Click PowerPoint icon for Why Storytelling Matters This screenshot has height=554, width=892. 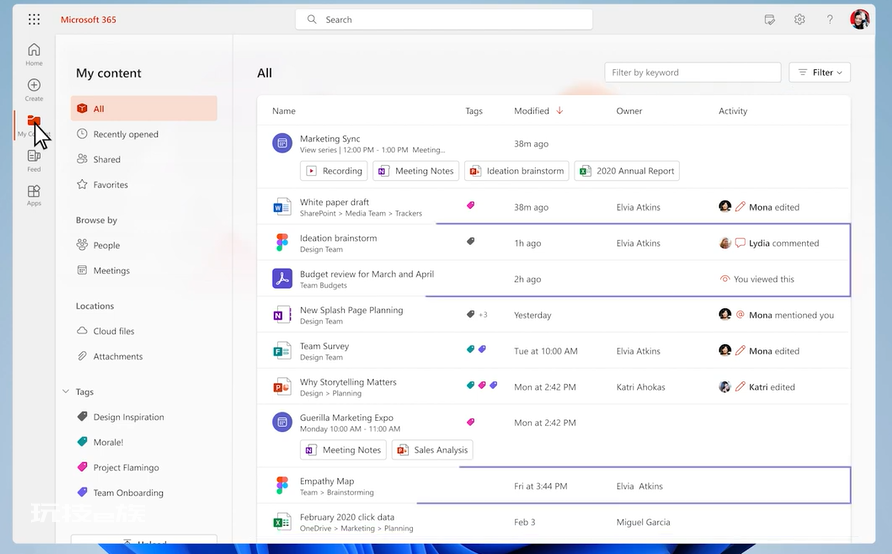pos(282,387)
